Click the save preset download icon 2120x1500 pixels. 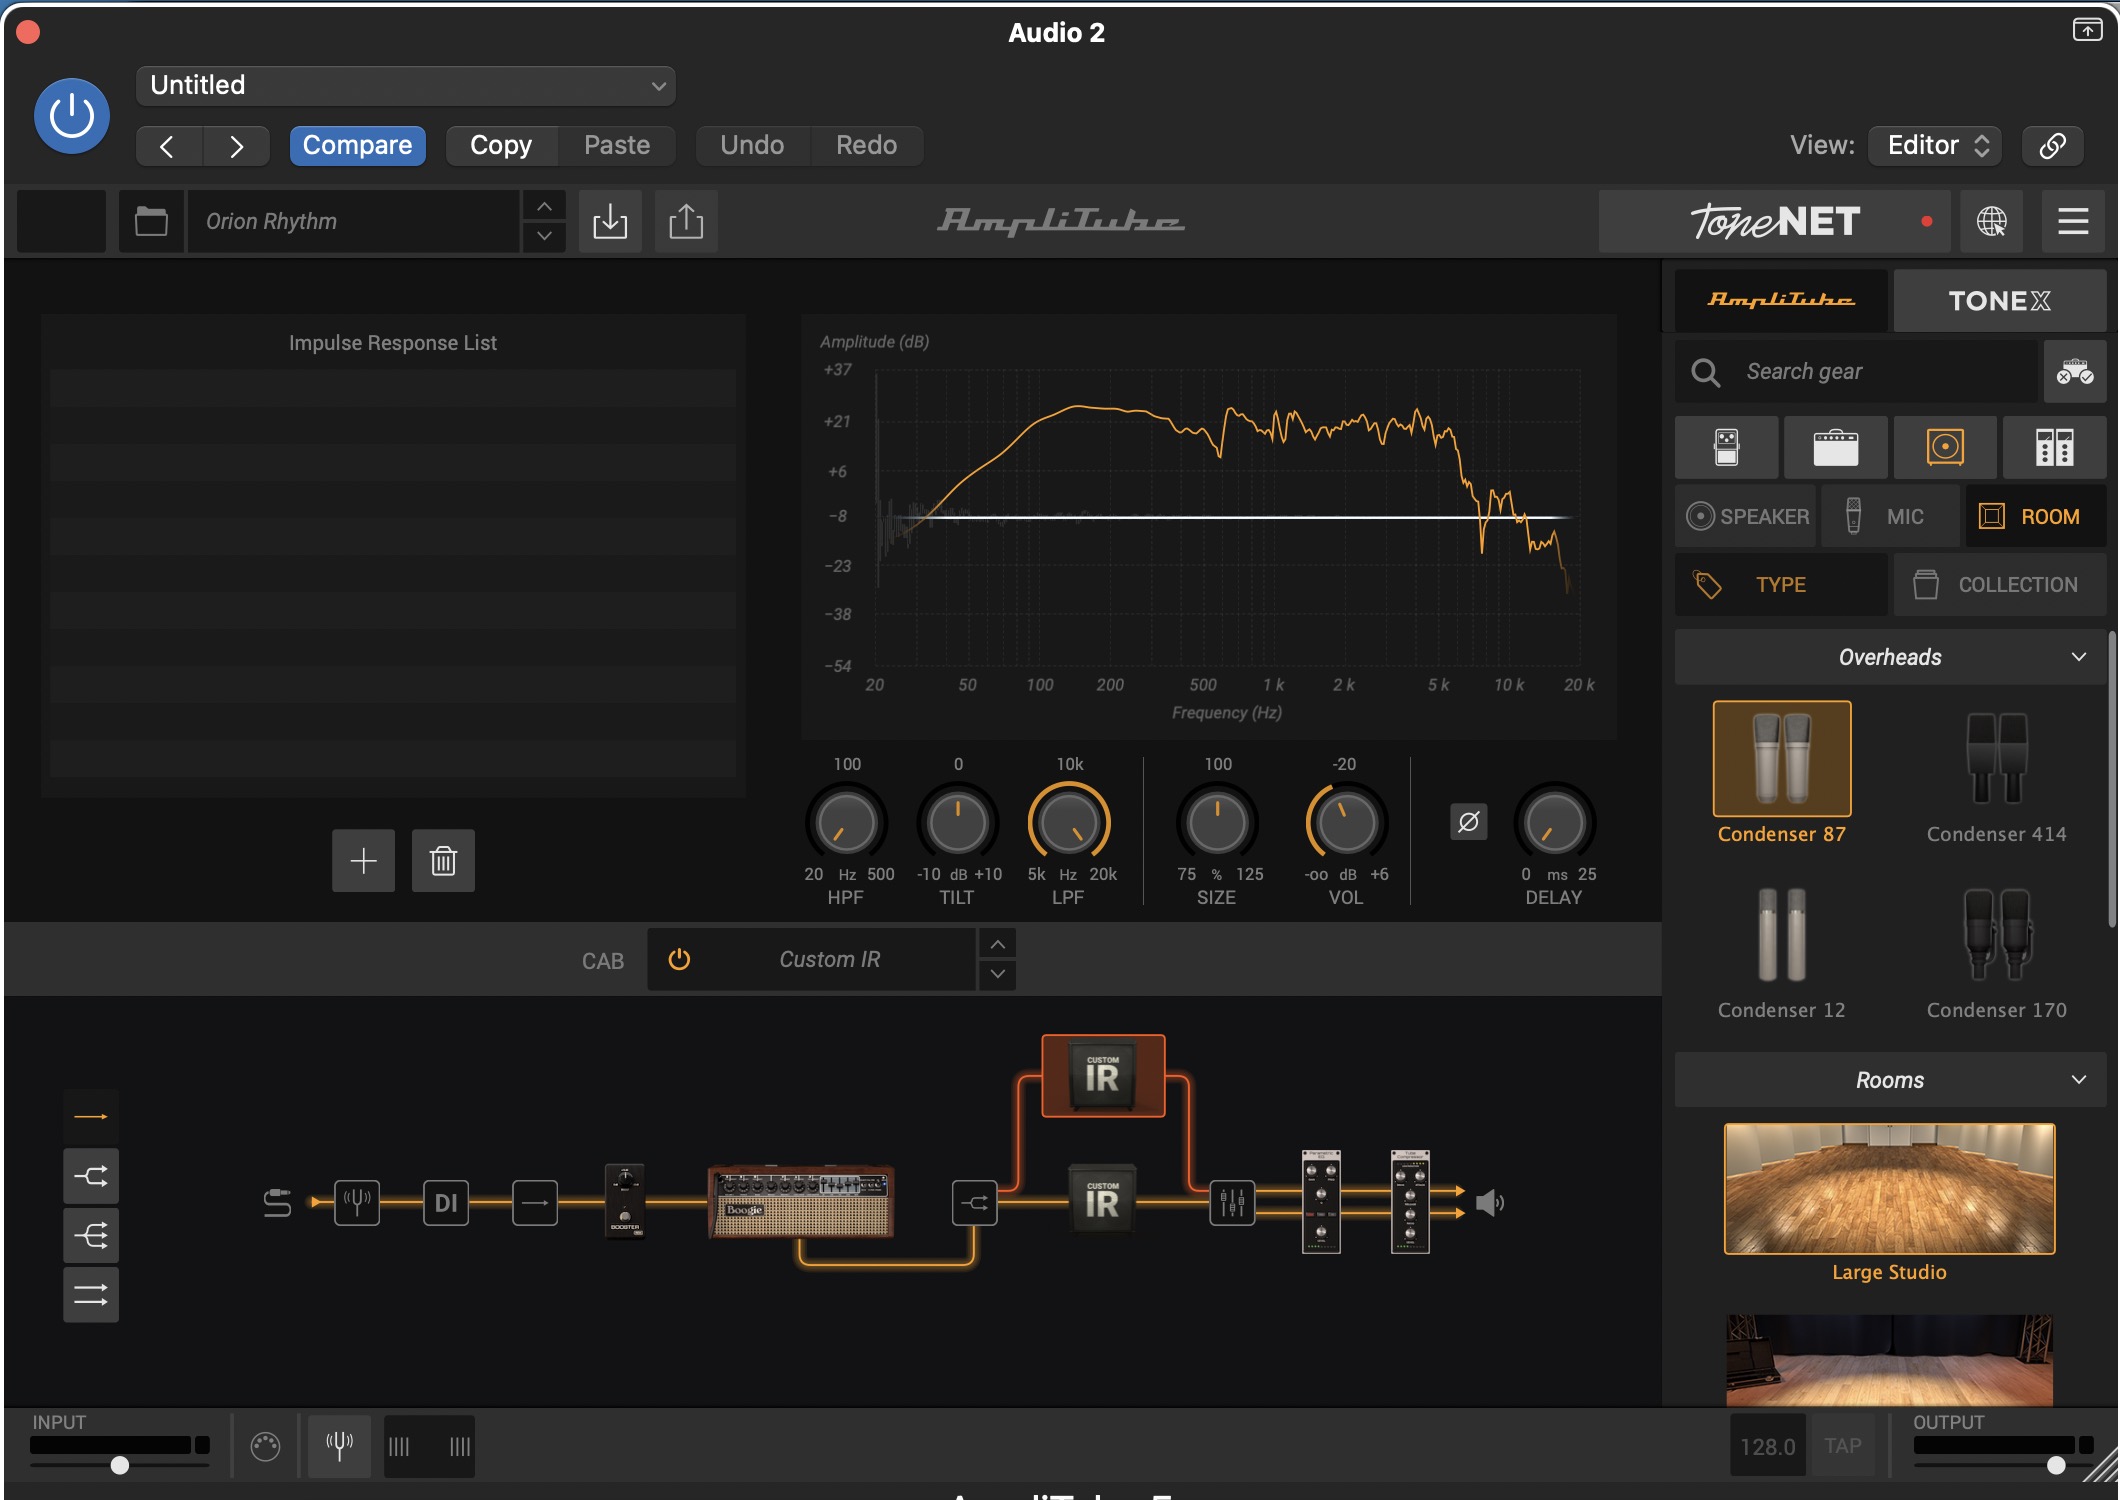609,221
